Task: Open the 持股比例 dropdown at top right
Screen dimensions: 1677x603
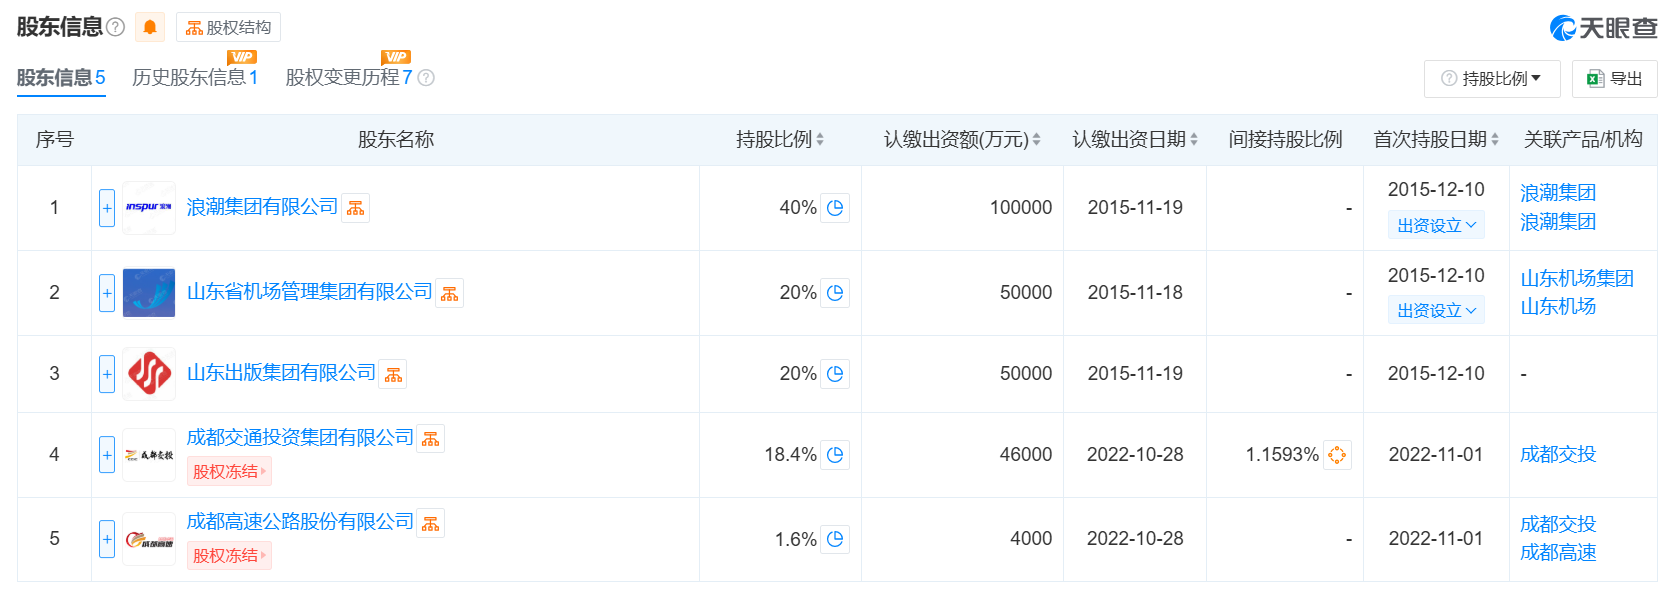Action: tap(1491, 79)
